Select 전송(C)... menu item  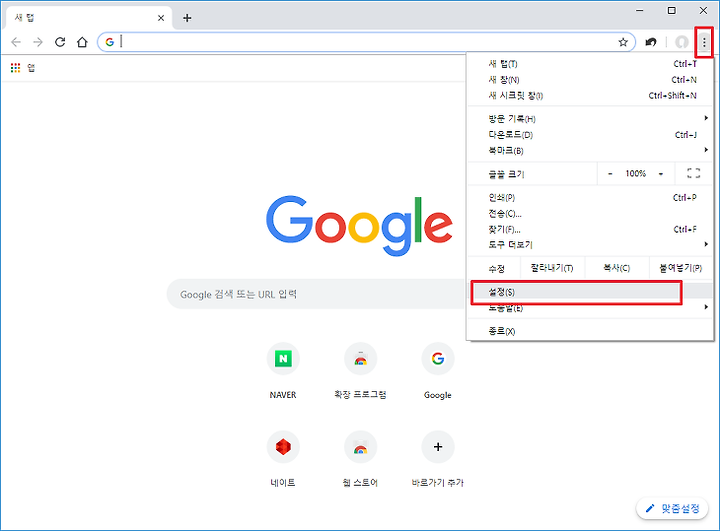click(x=590, y=213)
